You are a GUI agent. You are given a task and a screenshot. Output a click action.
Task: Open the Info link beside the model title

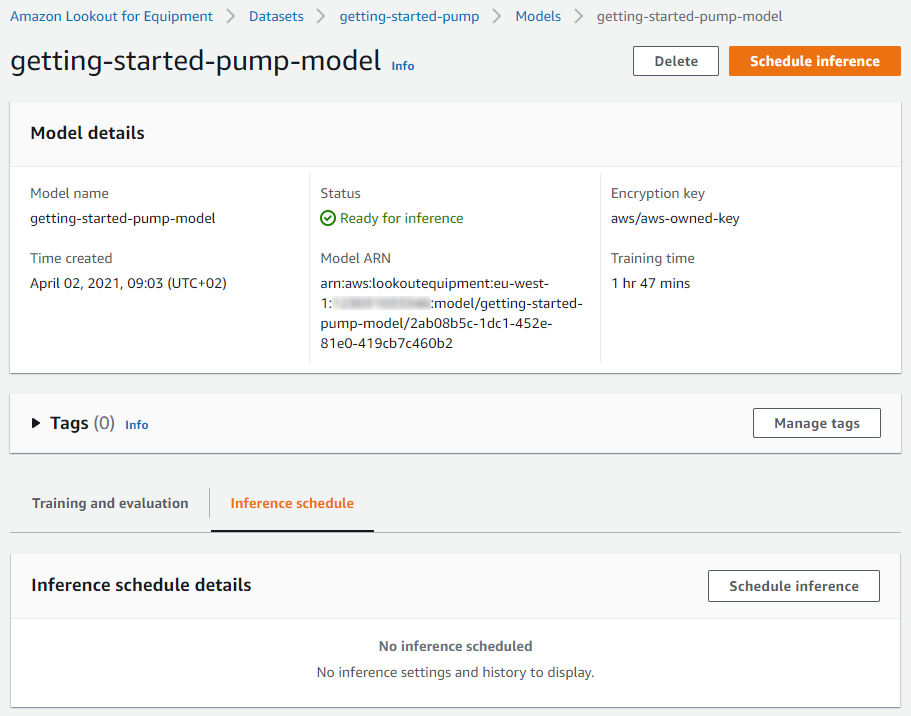coord(403,66)
